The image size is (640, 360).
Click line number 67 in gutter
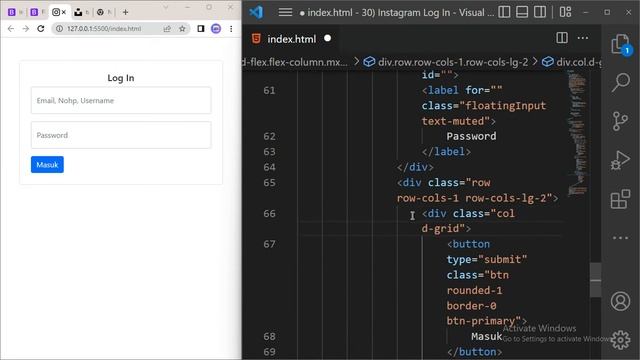tap(269, 244)
